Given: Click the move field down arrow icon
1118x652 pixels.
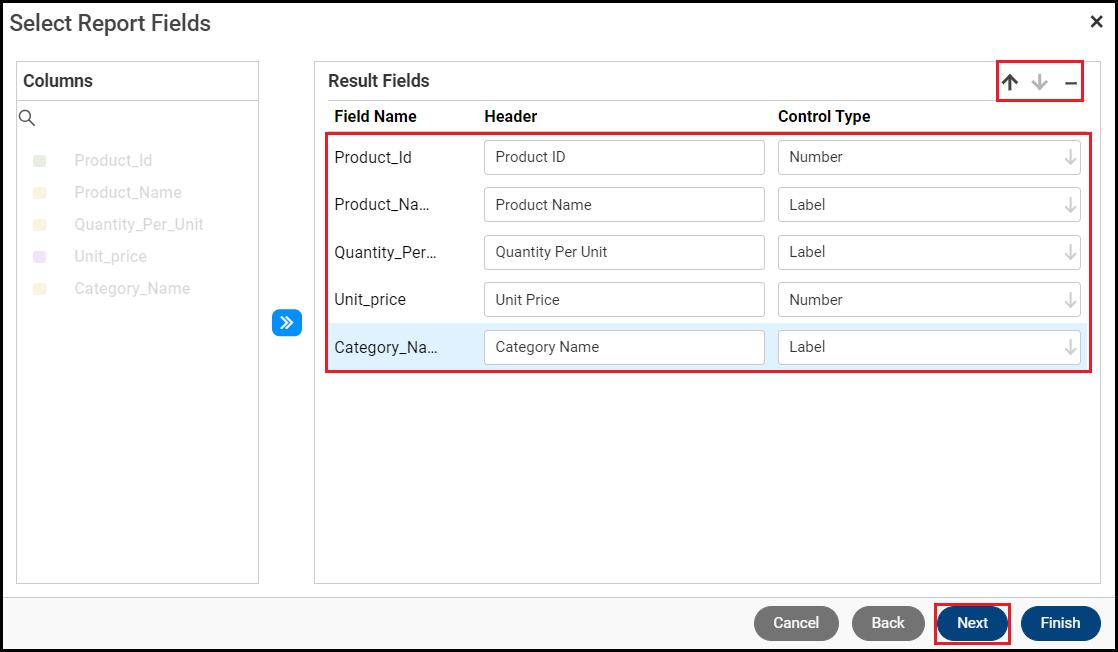Looking at the screenshot, I should pos(1040,83).
